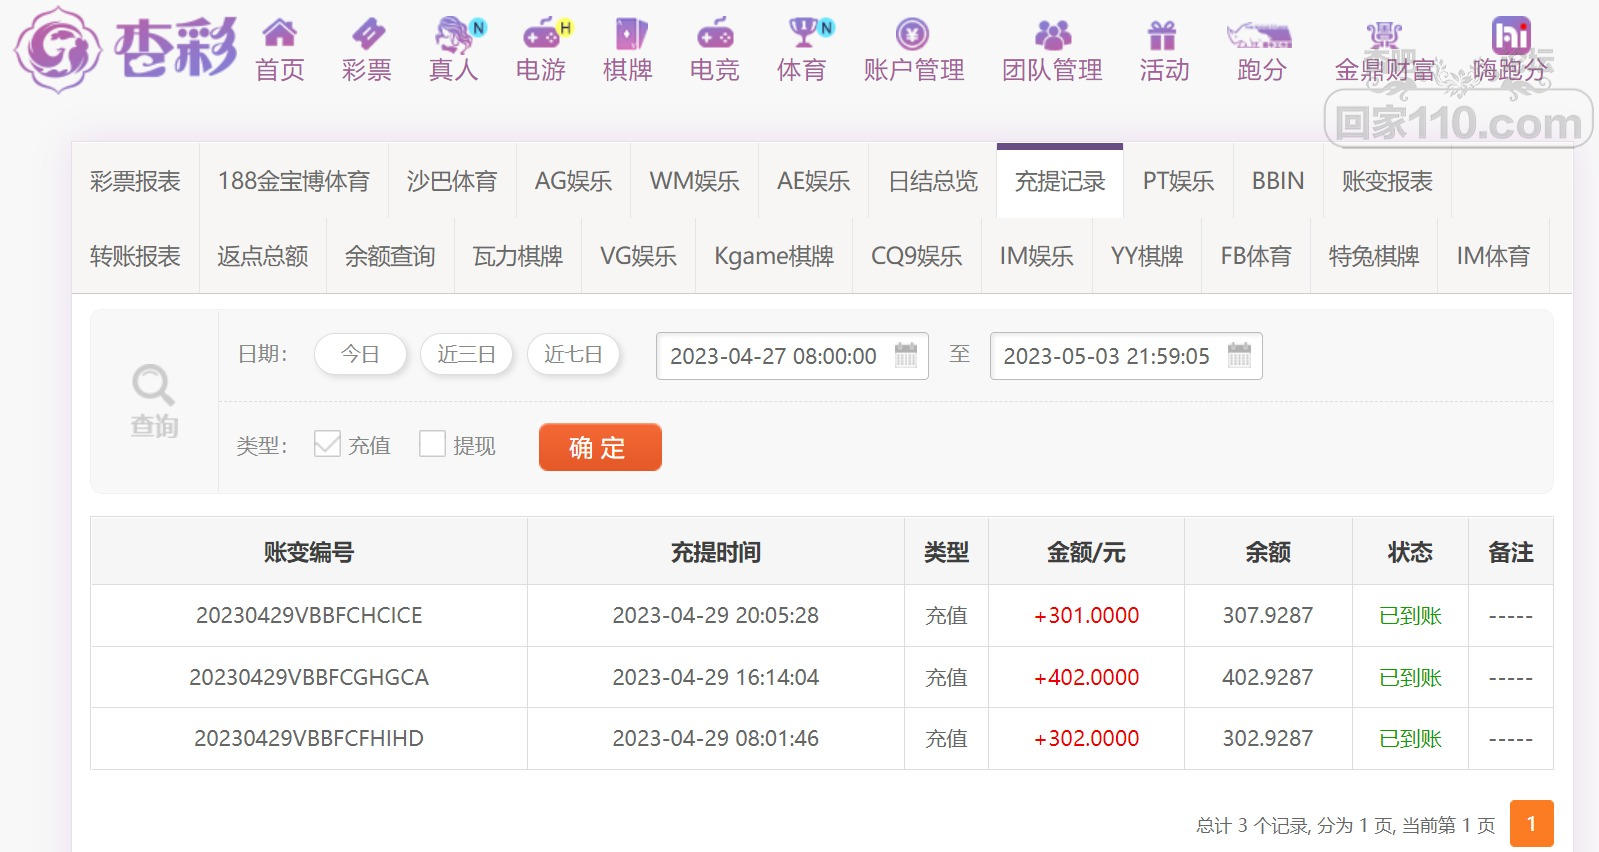Switch to the VG娱乐 tab

(x=638, y=256)
